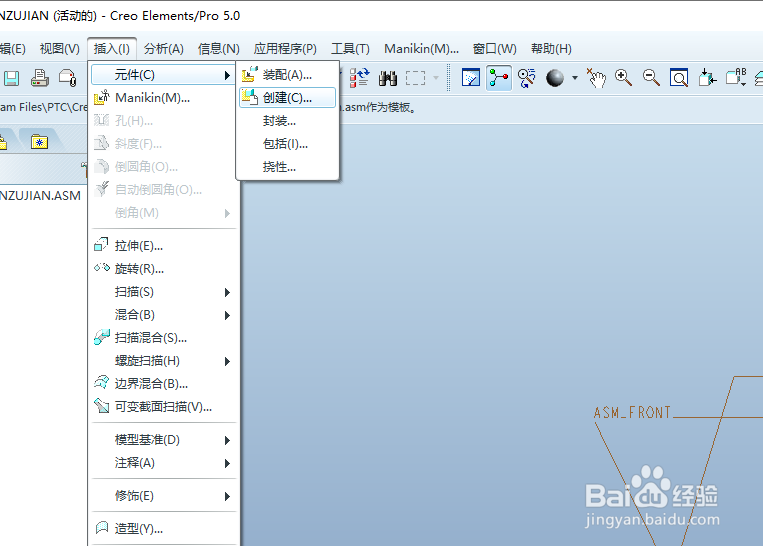Click the zoom in magnifier icon

click(x=623, y=78)
